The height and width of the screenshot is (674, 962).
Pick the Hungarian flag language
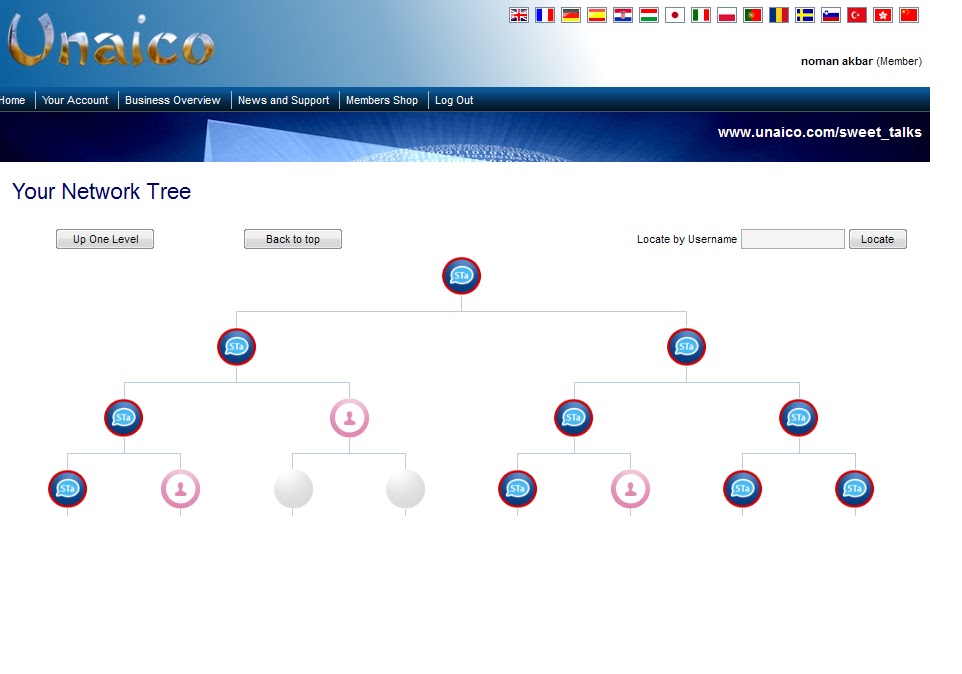point(648,15)
